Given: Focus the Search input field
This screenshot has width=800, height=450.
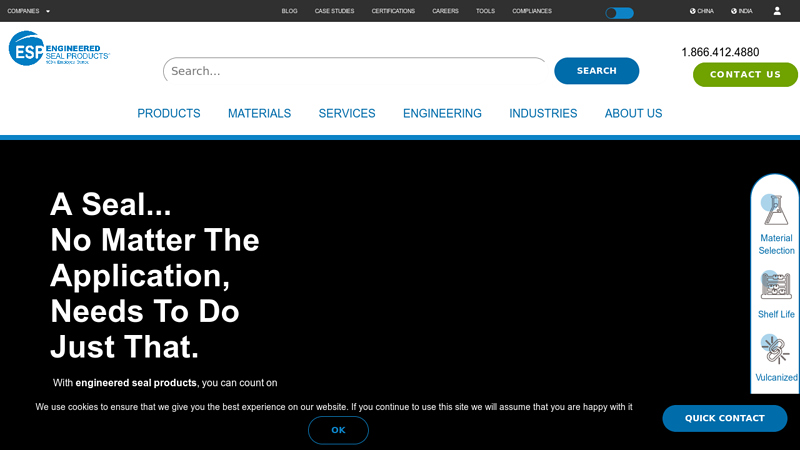Looking at the screenshot, I should click(355, 71).
